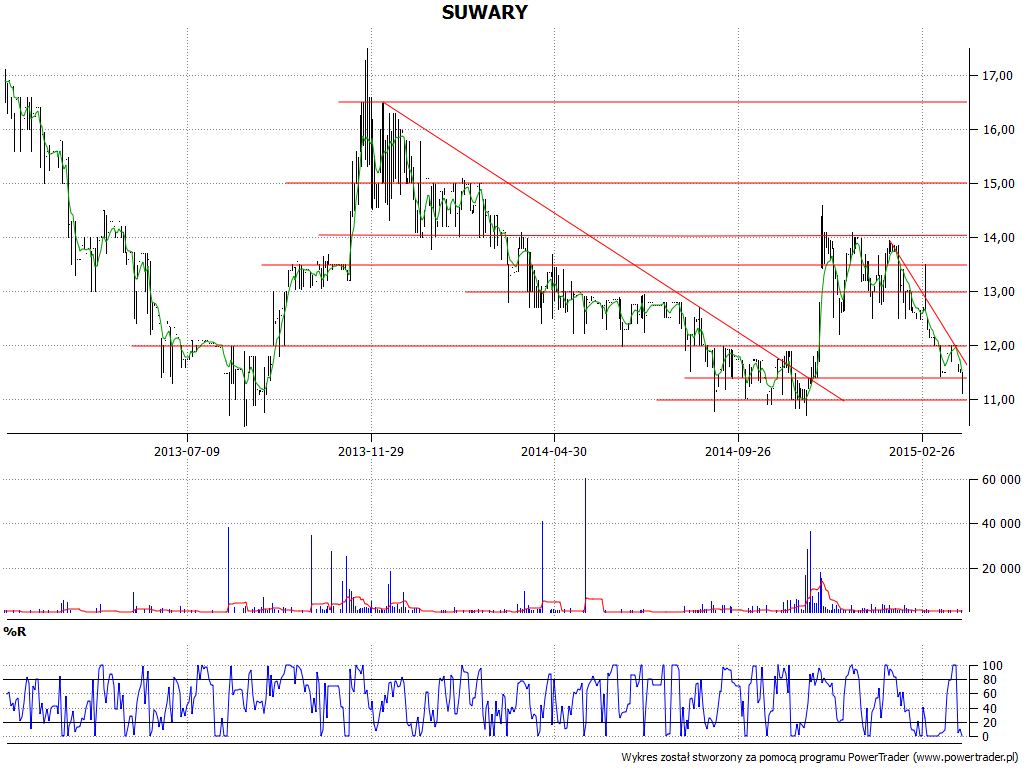Viewport: 1024px width, 768px height.
Task: Click the 15,00 price axis label
Action: click(999, 184)
